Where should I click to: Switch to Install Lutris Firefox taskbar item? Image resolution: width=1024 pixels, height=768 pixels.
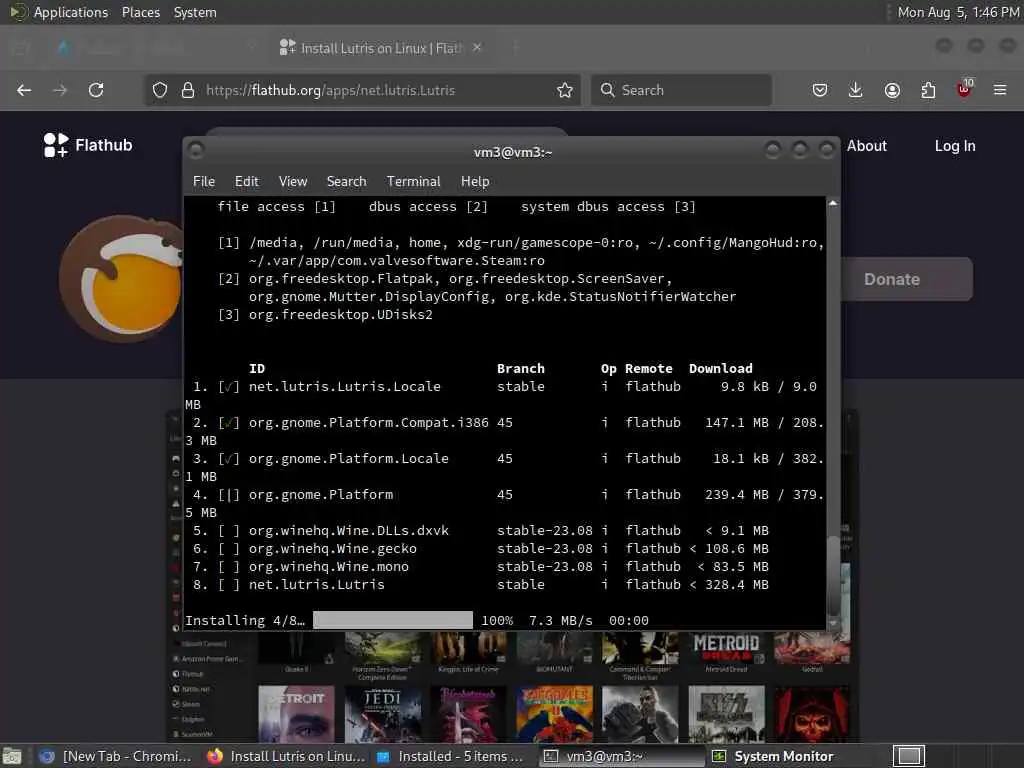point(286,756)
